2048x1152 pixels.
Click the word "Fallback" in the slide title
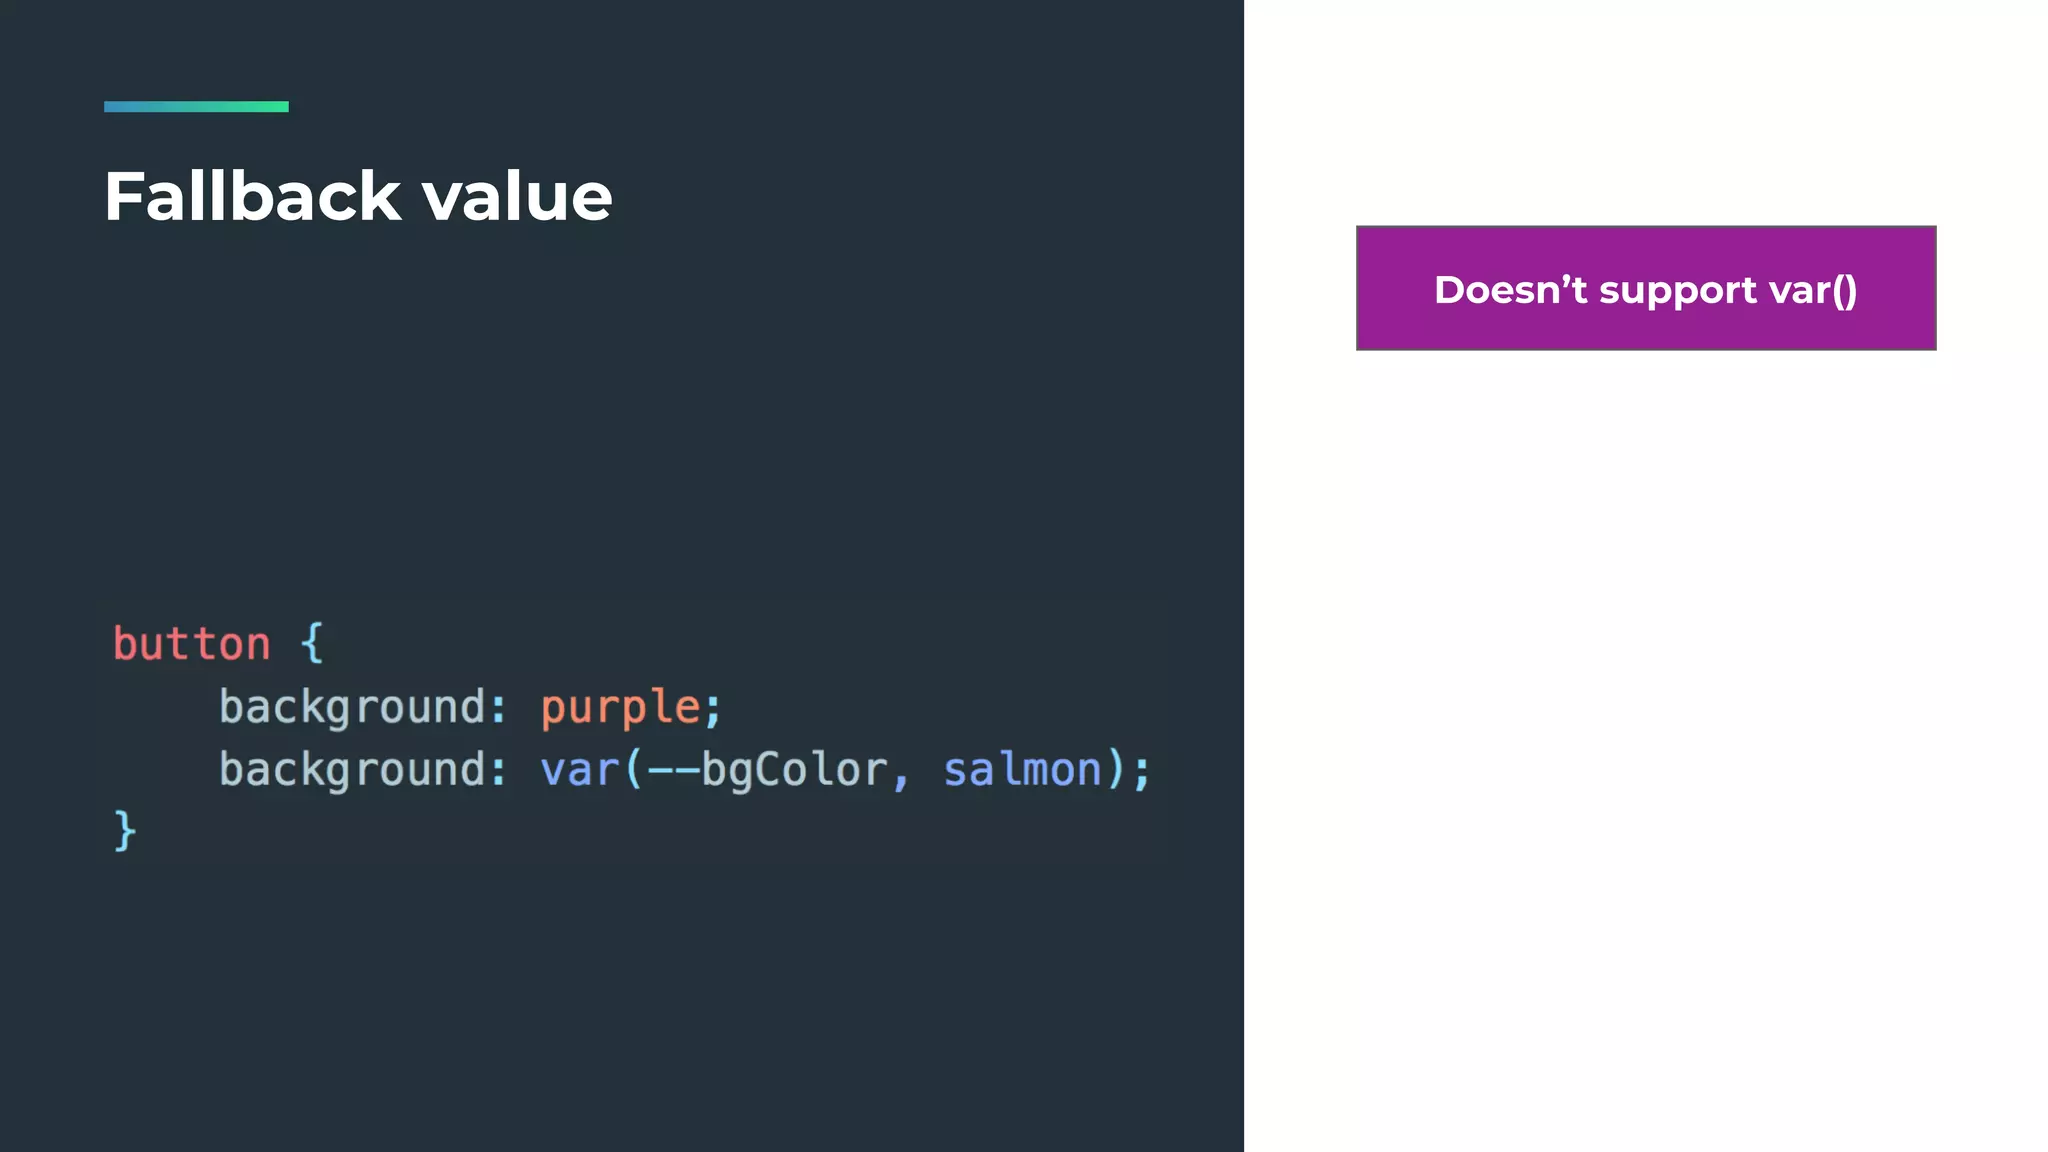252,196
